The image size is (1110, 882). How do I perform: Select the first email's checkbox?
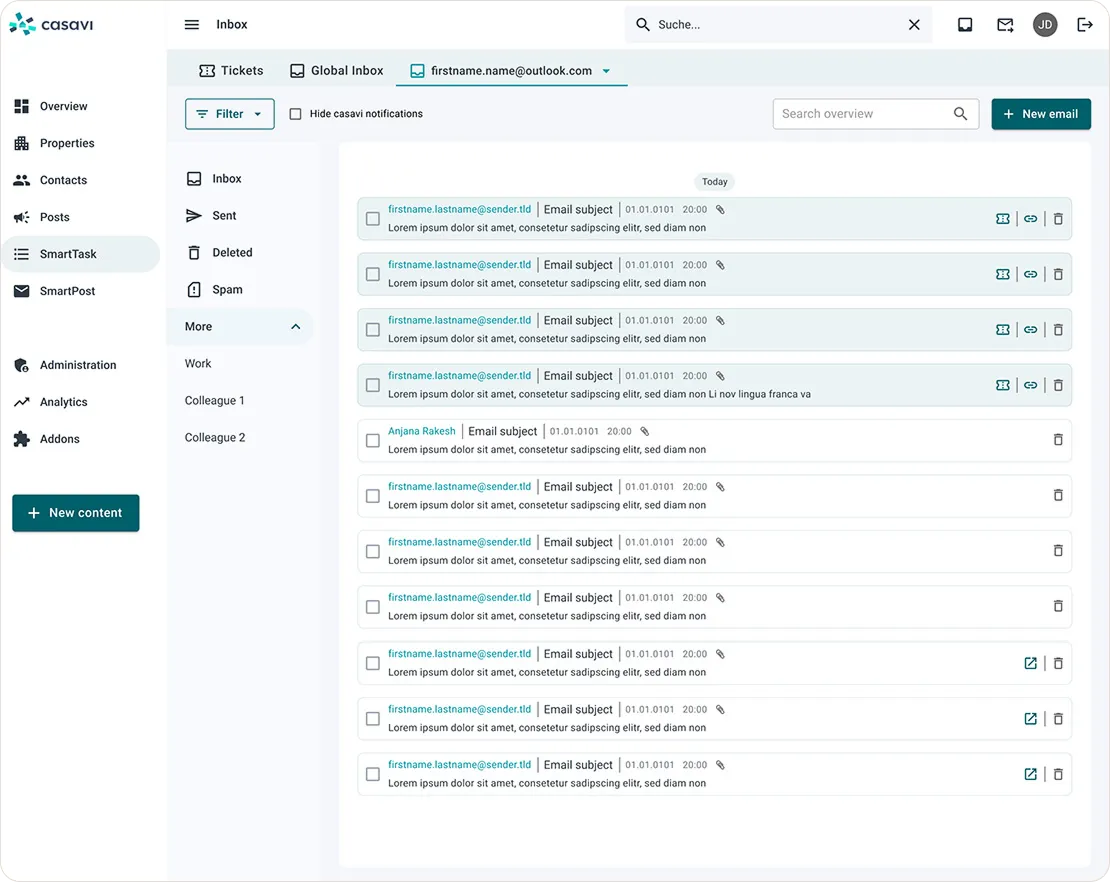click(373, 219)
